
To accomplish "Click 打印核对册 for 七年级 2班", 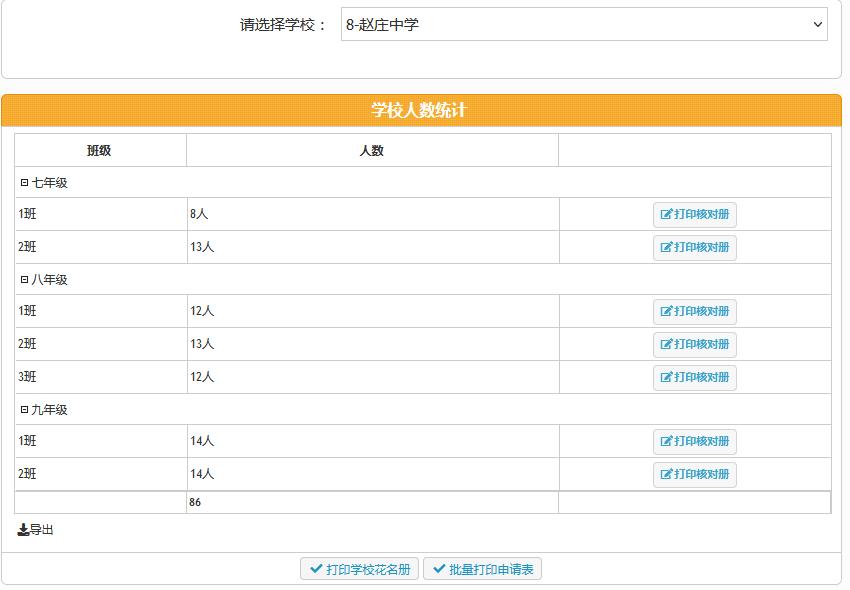I will click(697, 247).
